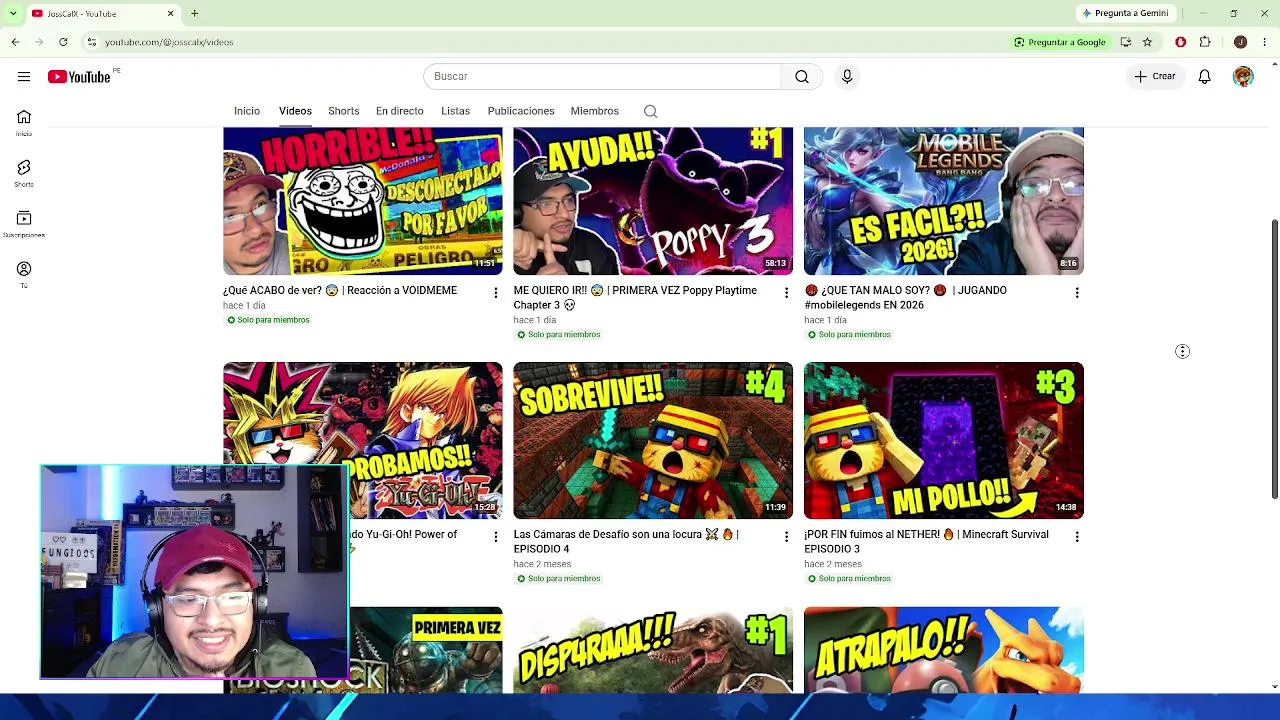Screen dimensions: 1280x720
Task: Open the Chrome profile avatar
Action: tap(1241, 42)
